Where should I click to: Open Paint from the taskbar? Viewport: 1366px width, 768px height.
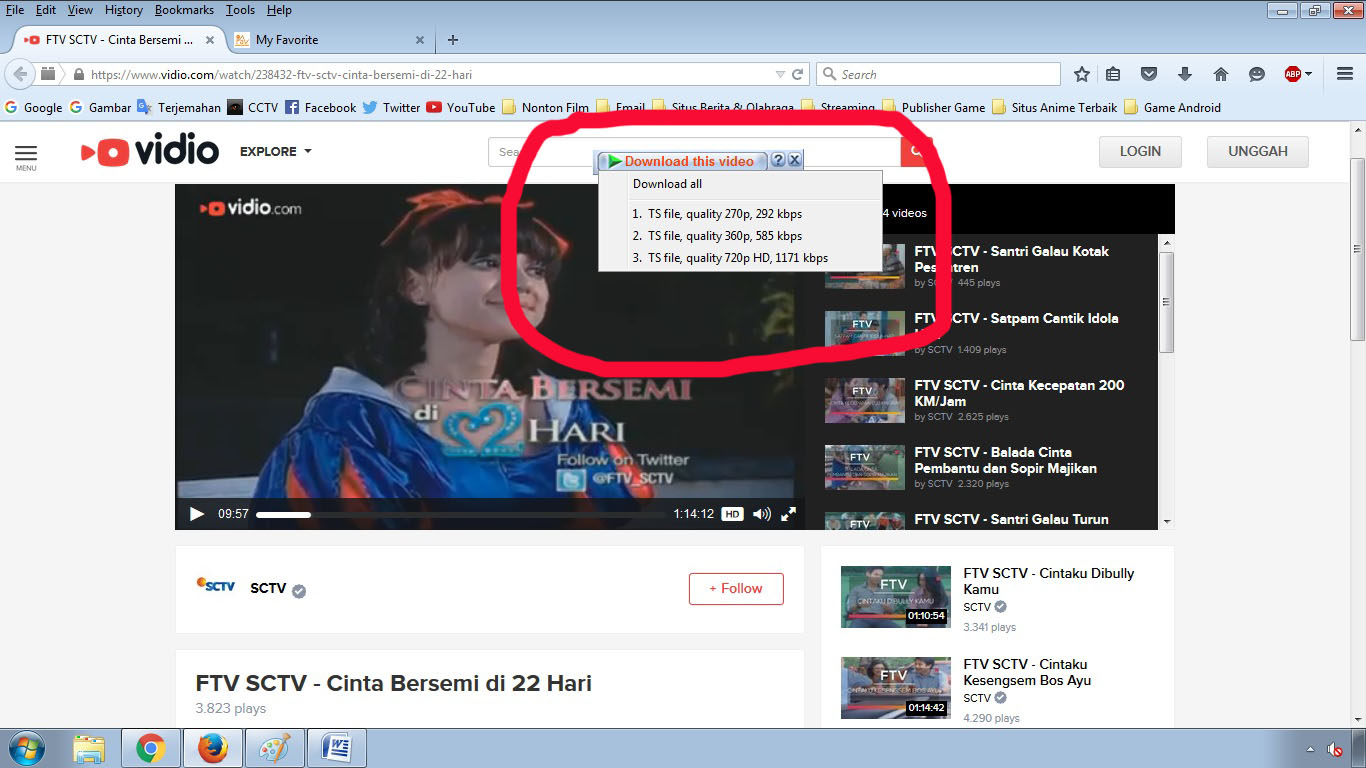pyautogui.click(x=274, y=748)
